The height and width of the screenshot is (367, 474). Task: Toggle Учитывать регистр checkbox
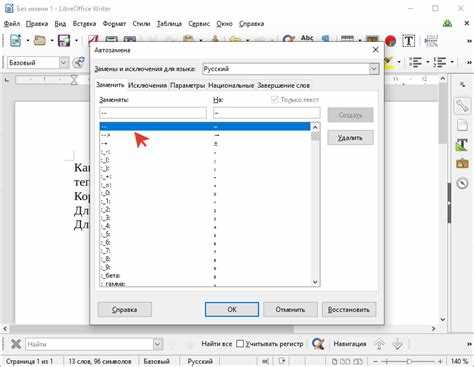(x=240, y=344)
